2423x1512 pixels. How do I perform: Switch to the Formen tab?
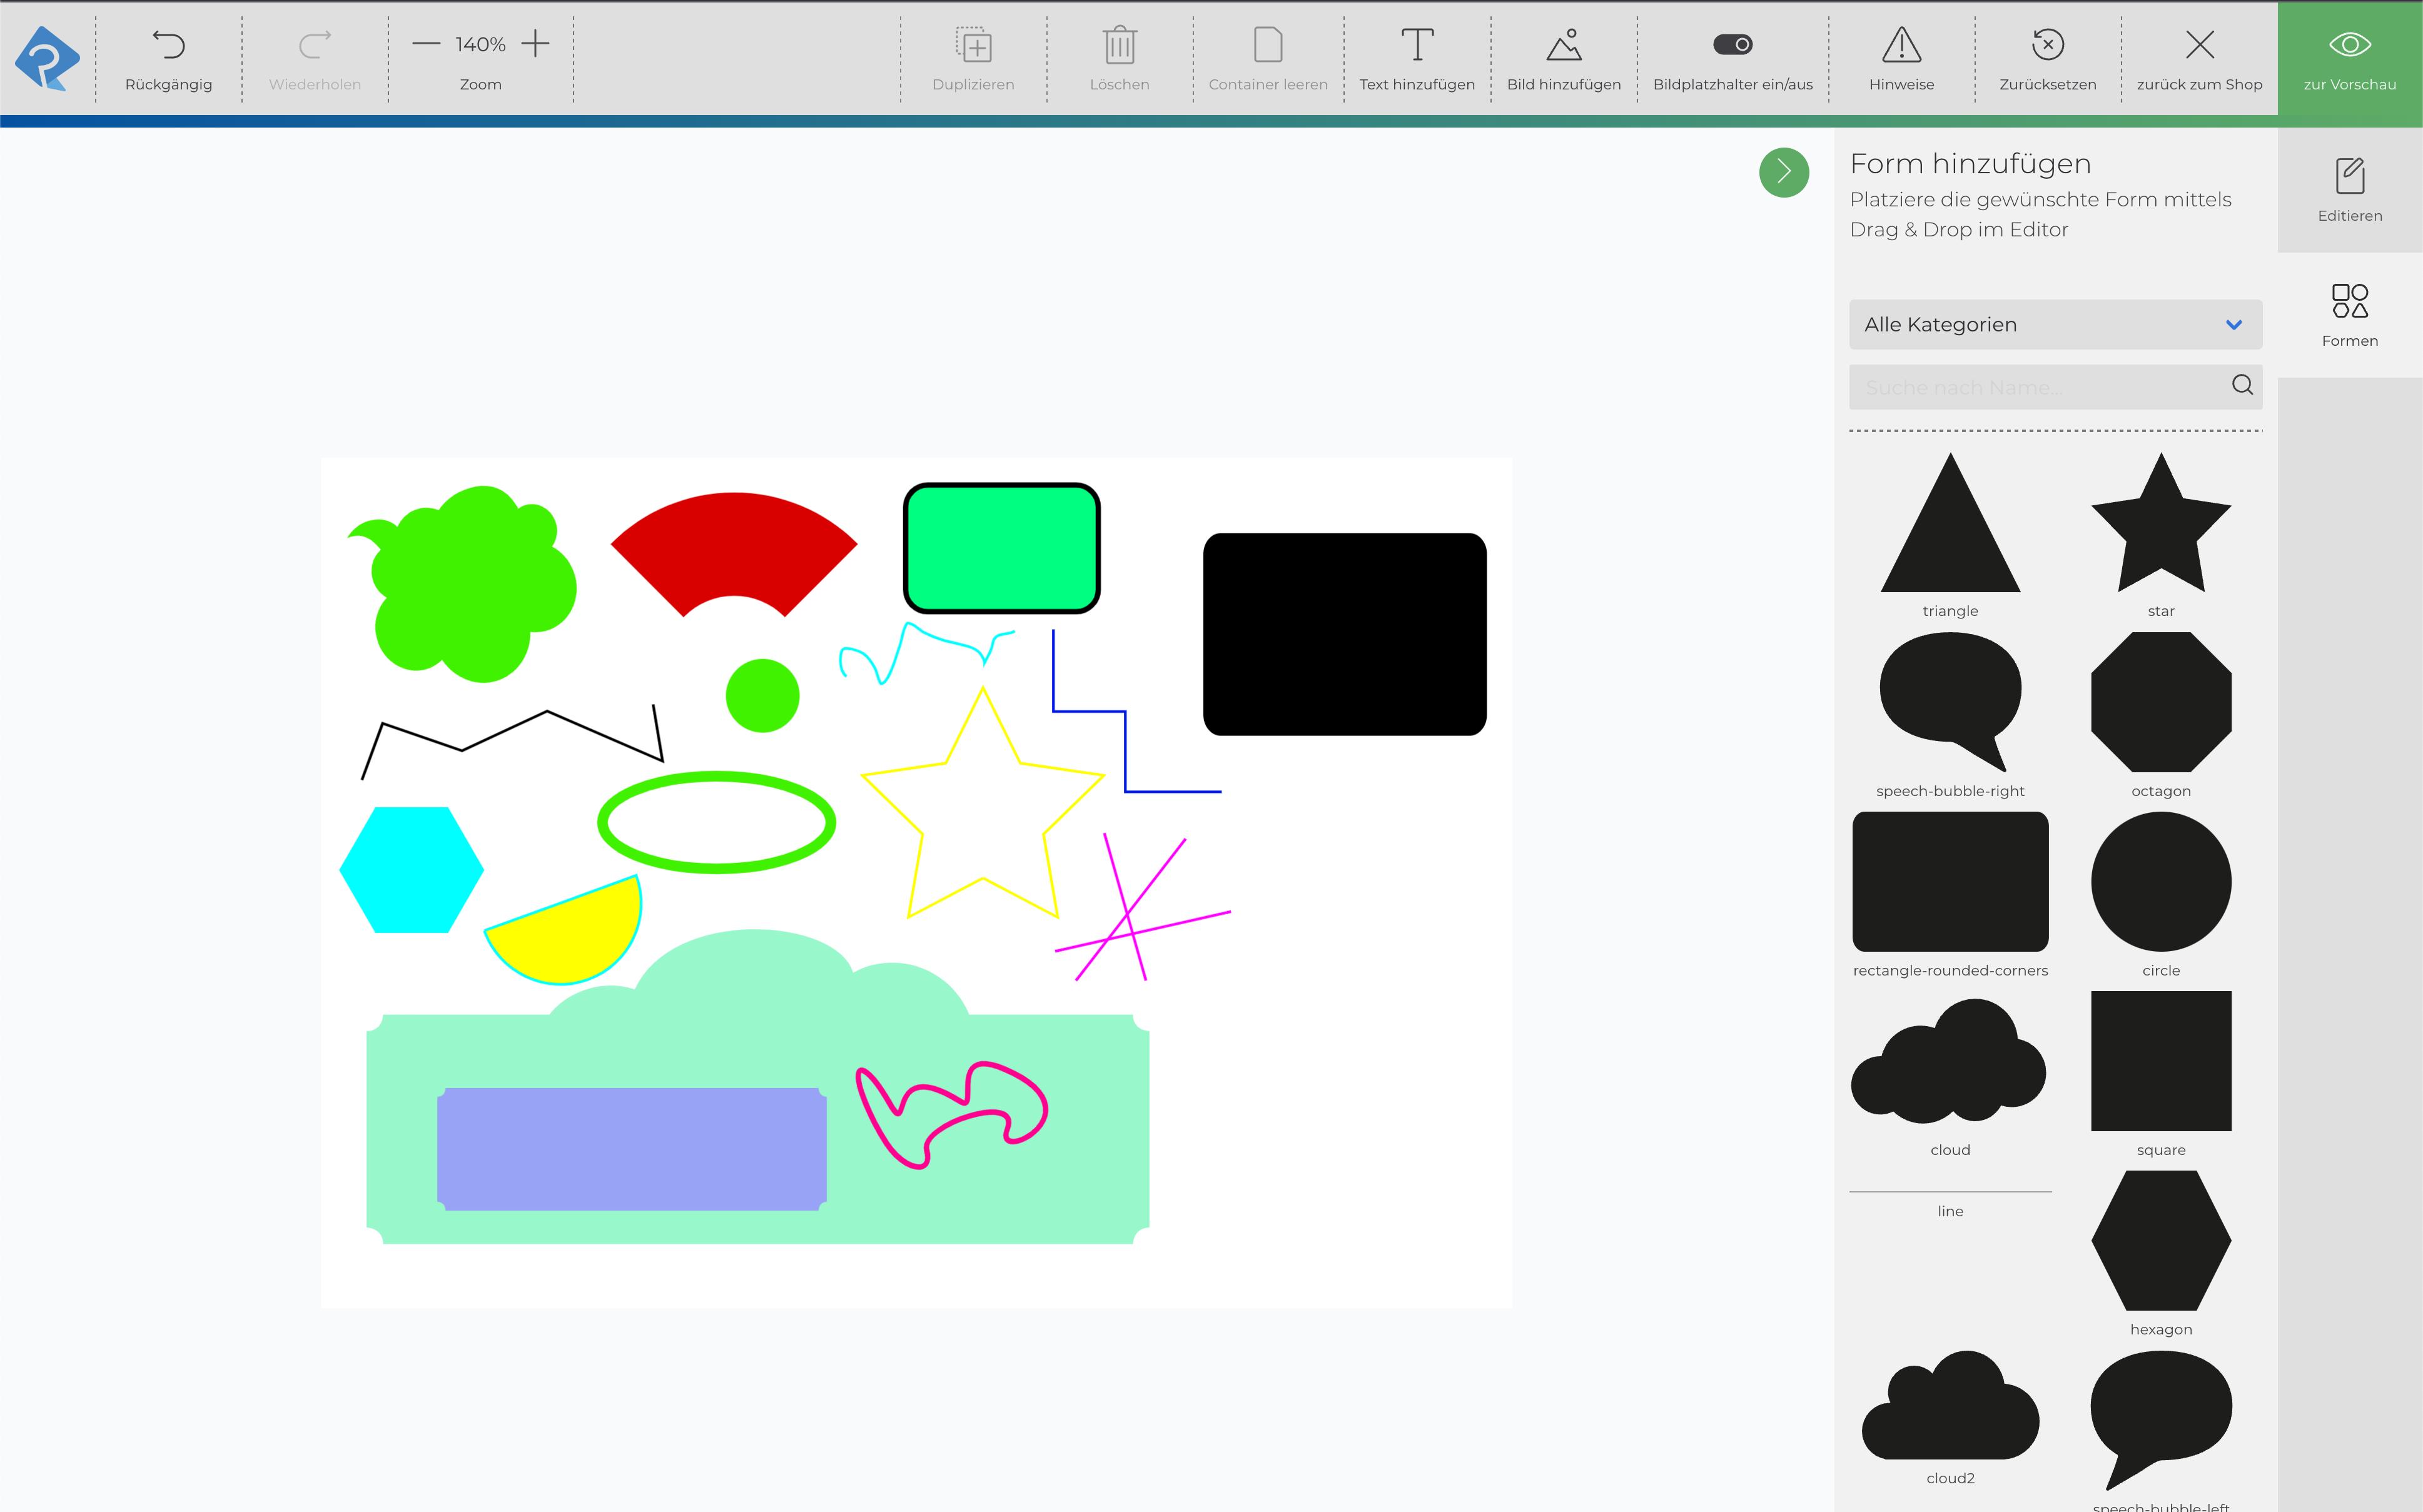point(2349,314)
